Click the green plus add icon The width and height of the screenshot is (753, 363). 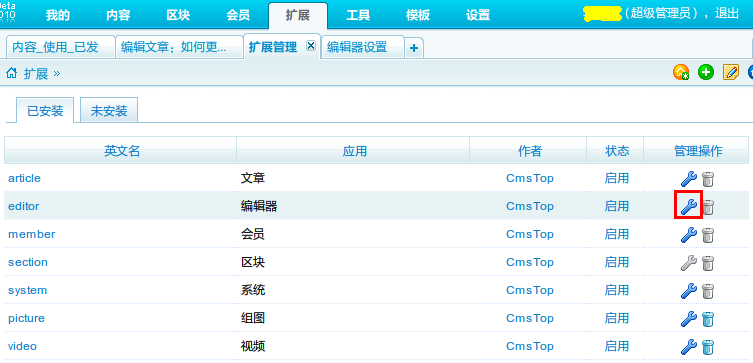tap(706, 73)
